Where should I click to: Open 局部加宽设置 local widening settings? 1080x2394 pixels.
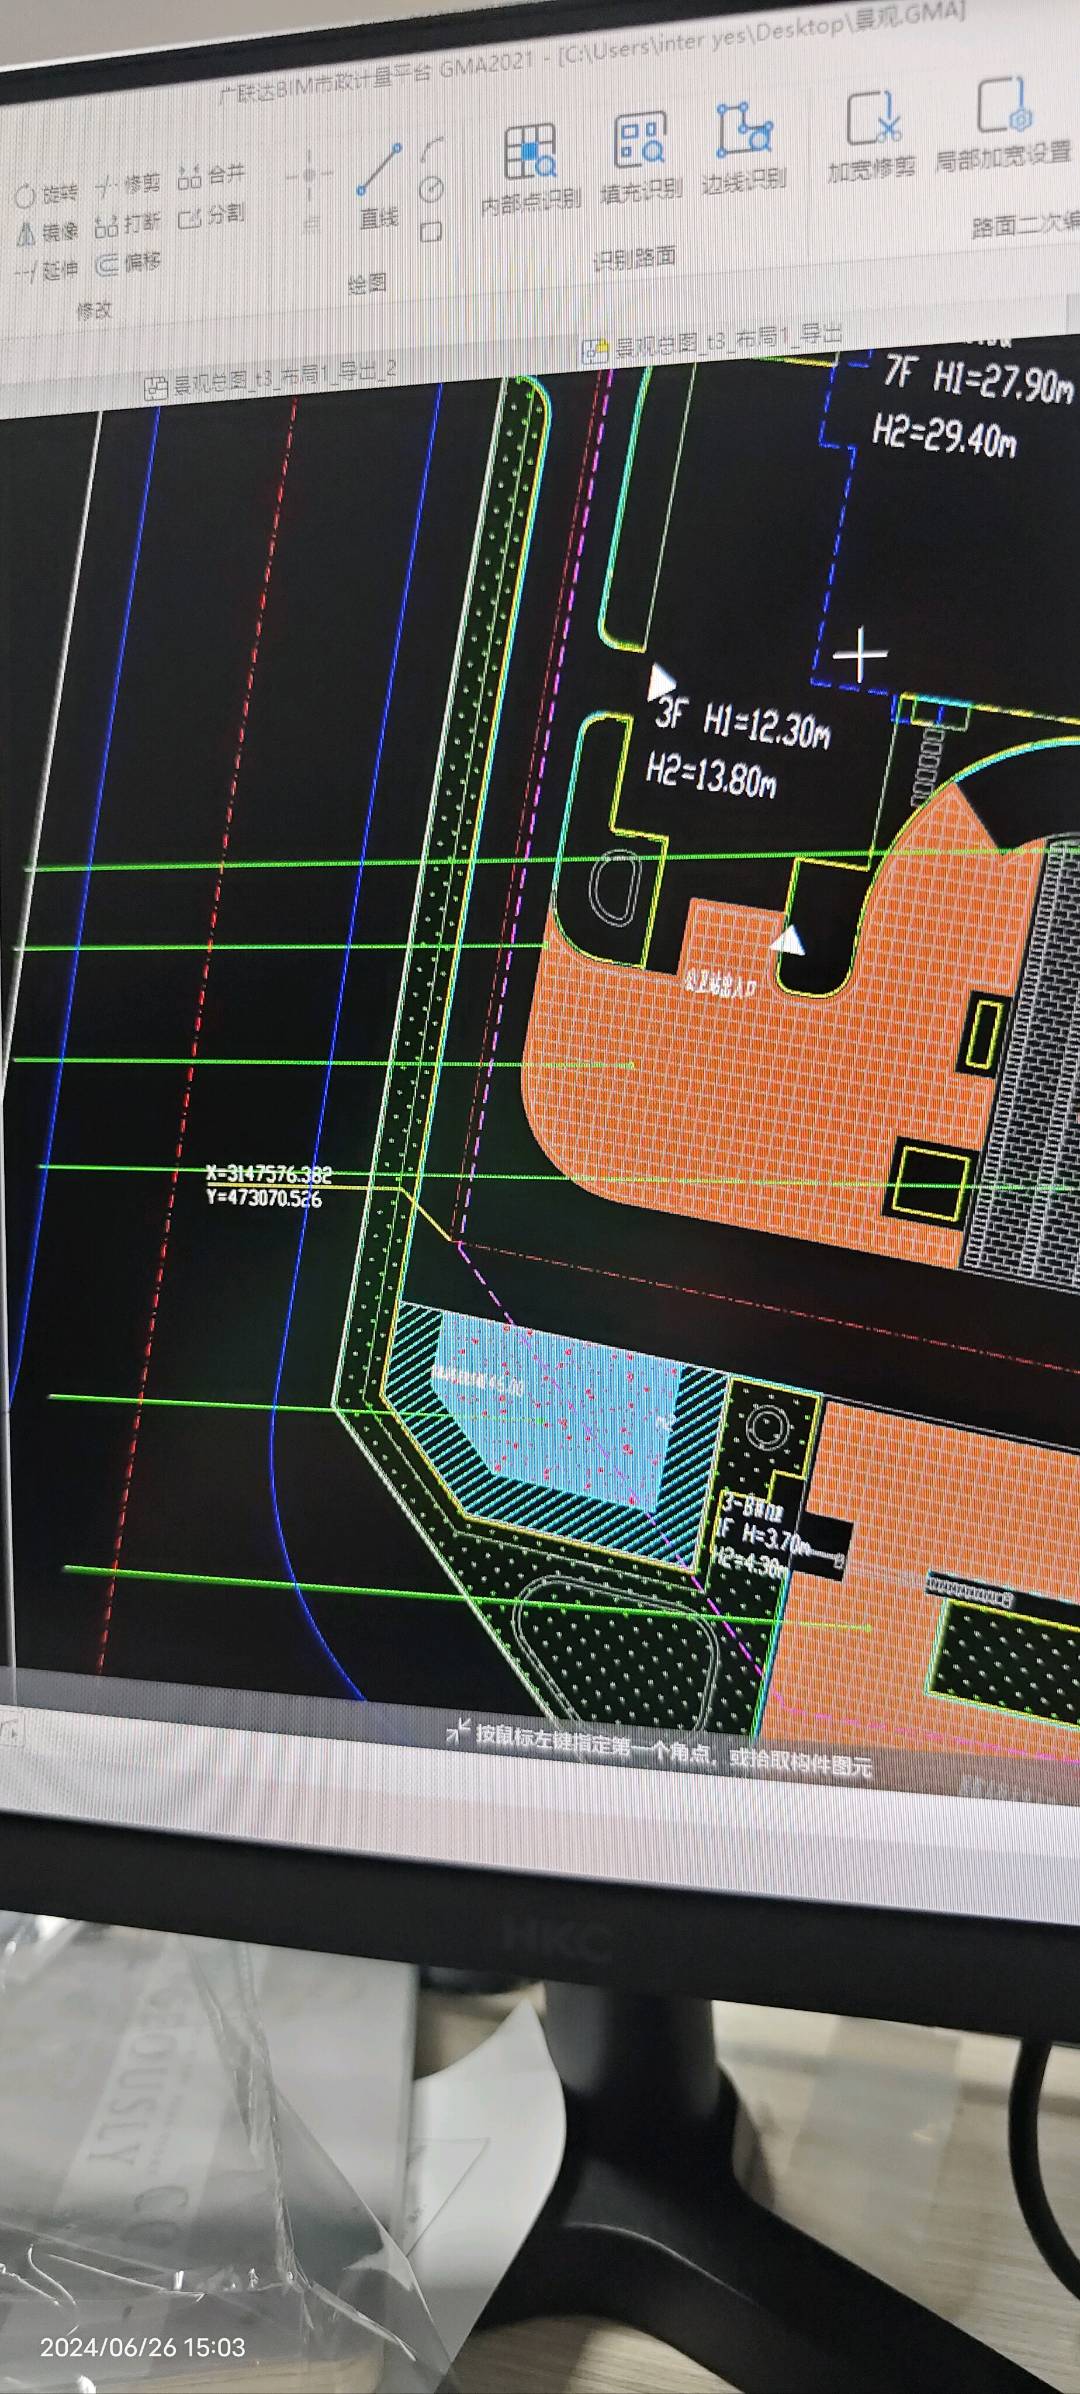click(x=1003, y=126)
